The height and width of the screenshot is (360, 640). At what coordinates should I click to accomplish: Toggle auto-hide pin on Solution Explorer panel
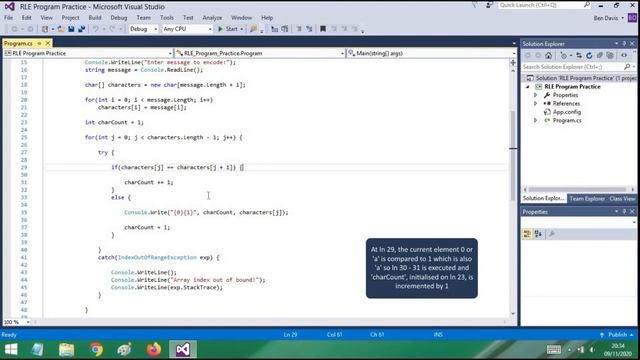pyautogui.click(x=624, y=44)
